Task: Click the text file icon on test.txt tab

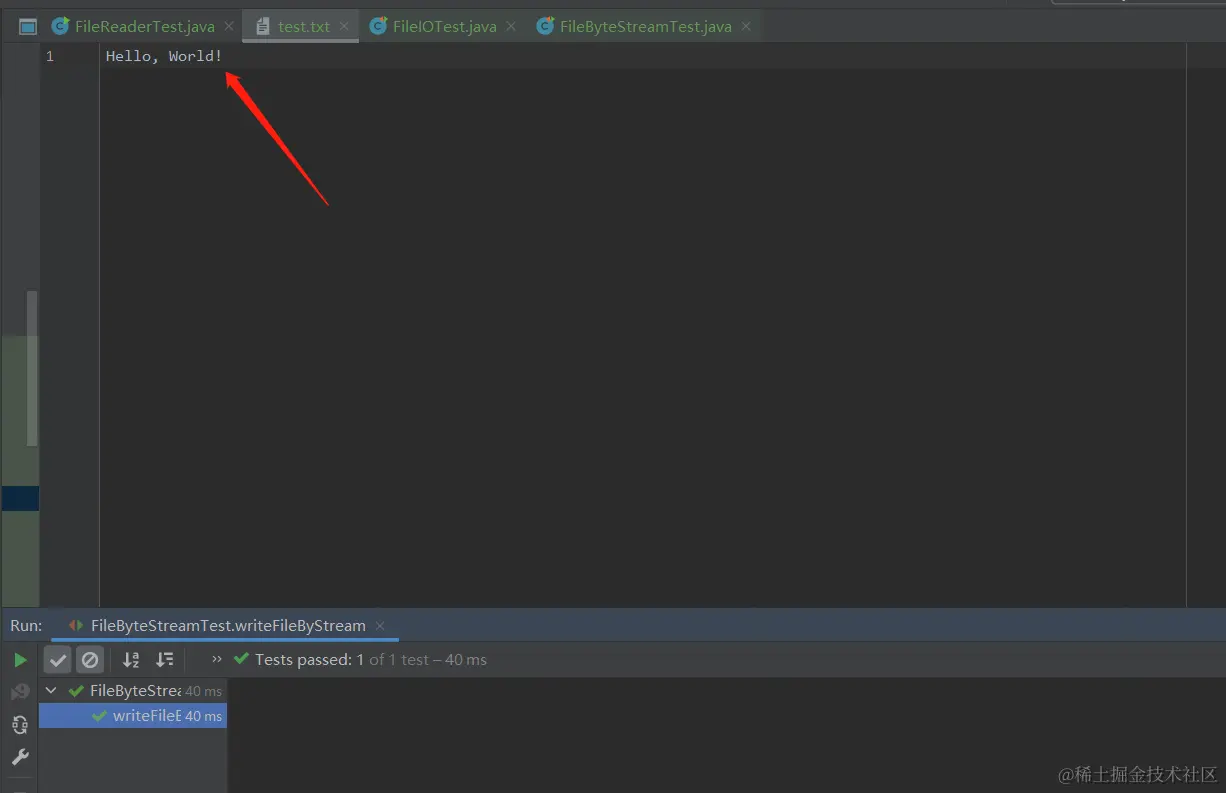Action: pyautogui.click(x=263, y=26)
